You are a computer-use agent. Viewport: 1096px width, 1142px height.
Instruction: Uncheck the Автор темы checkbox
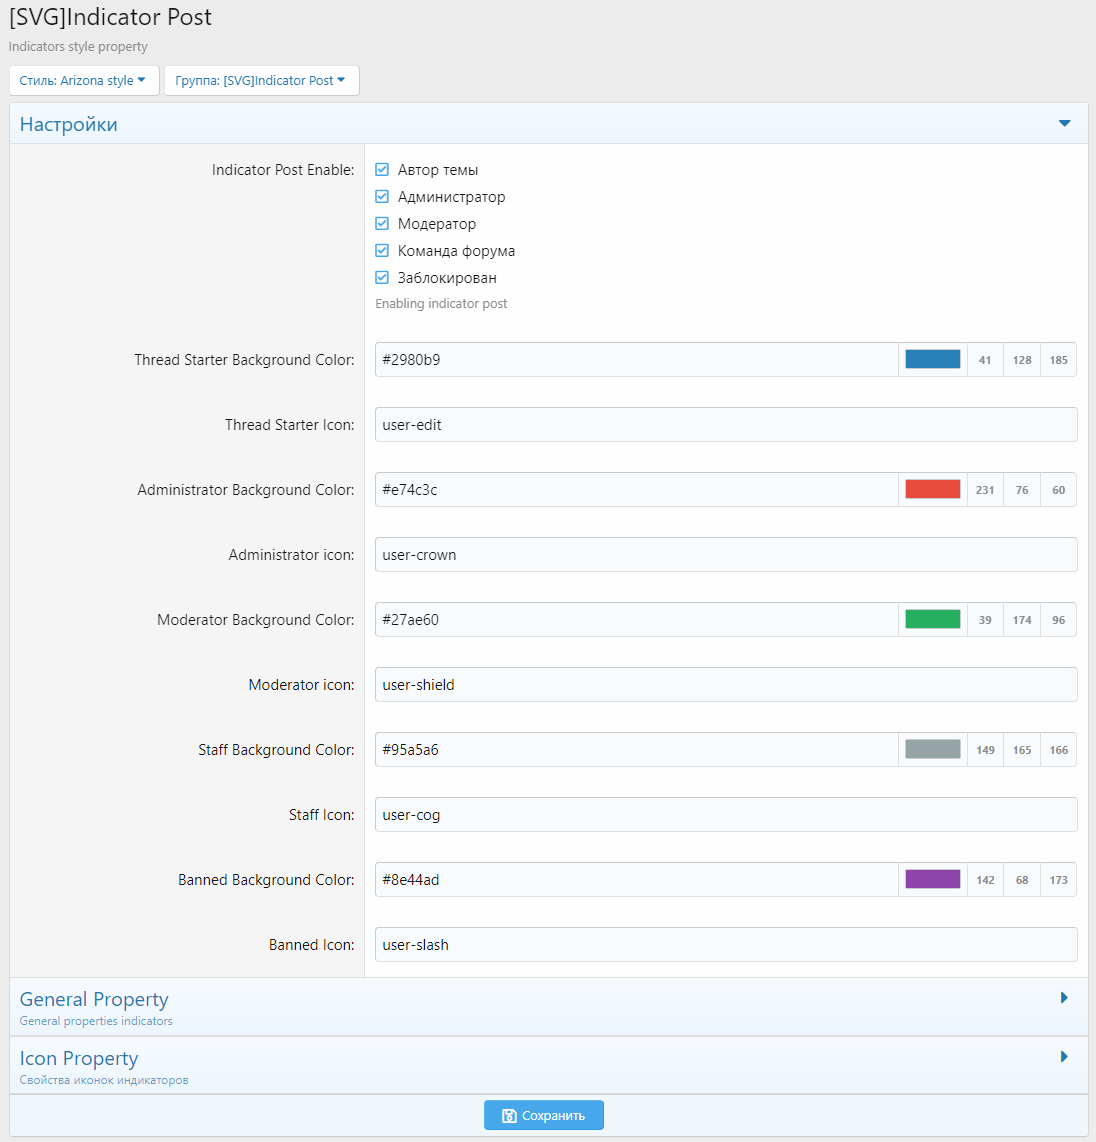(x=382, y=170)
